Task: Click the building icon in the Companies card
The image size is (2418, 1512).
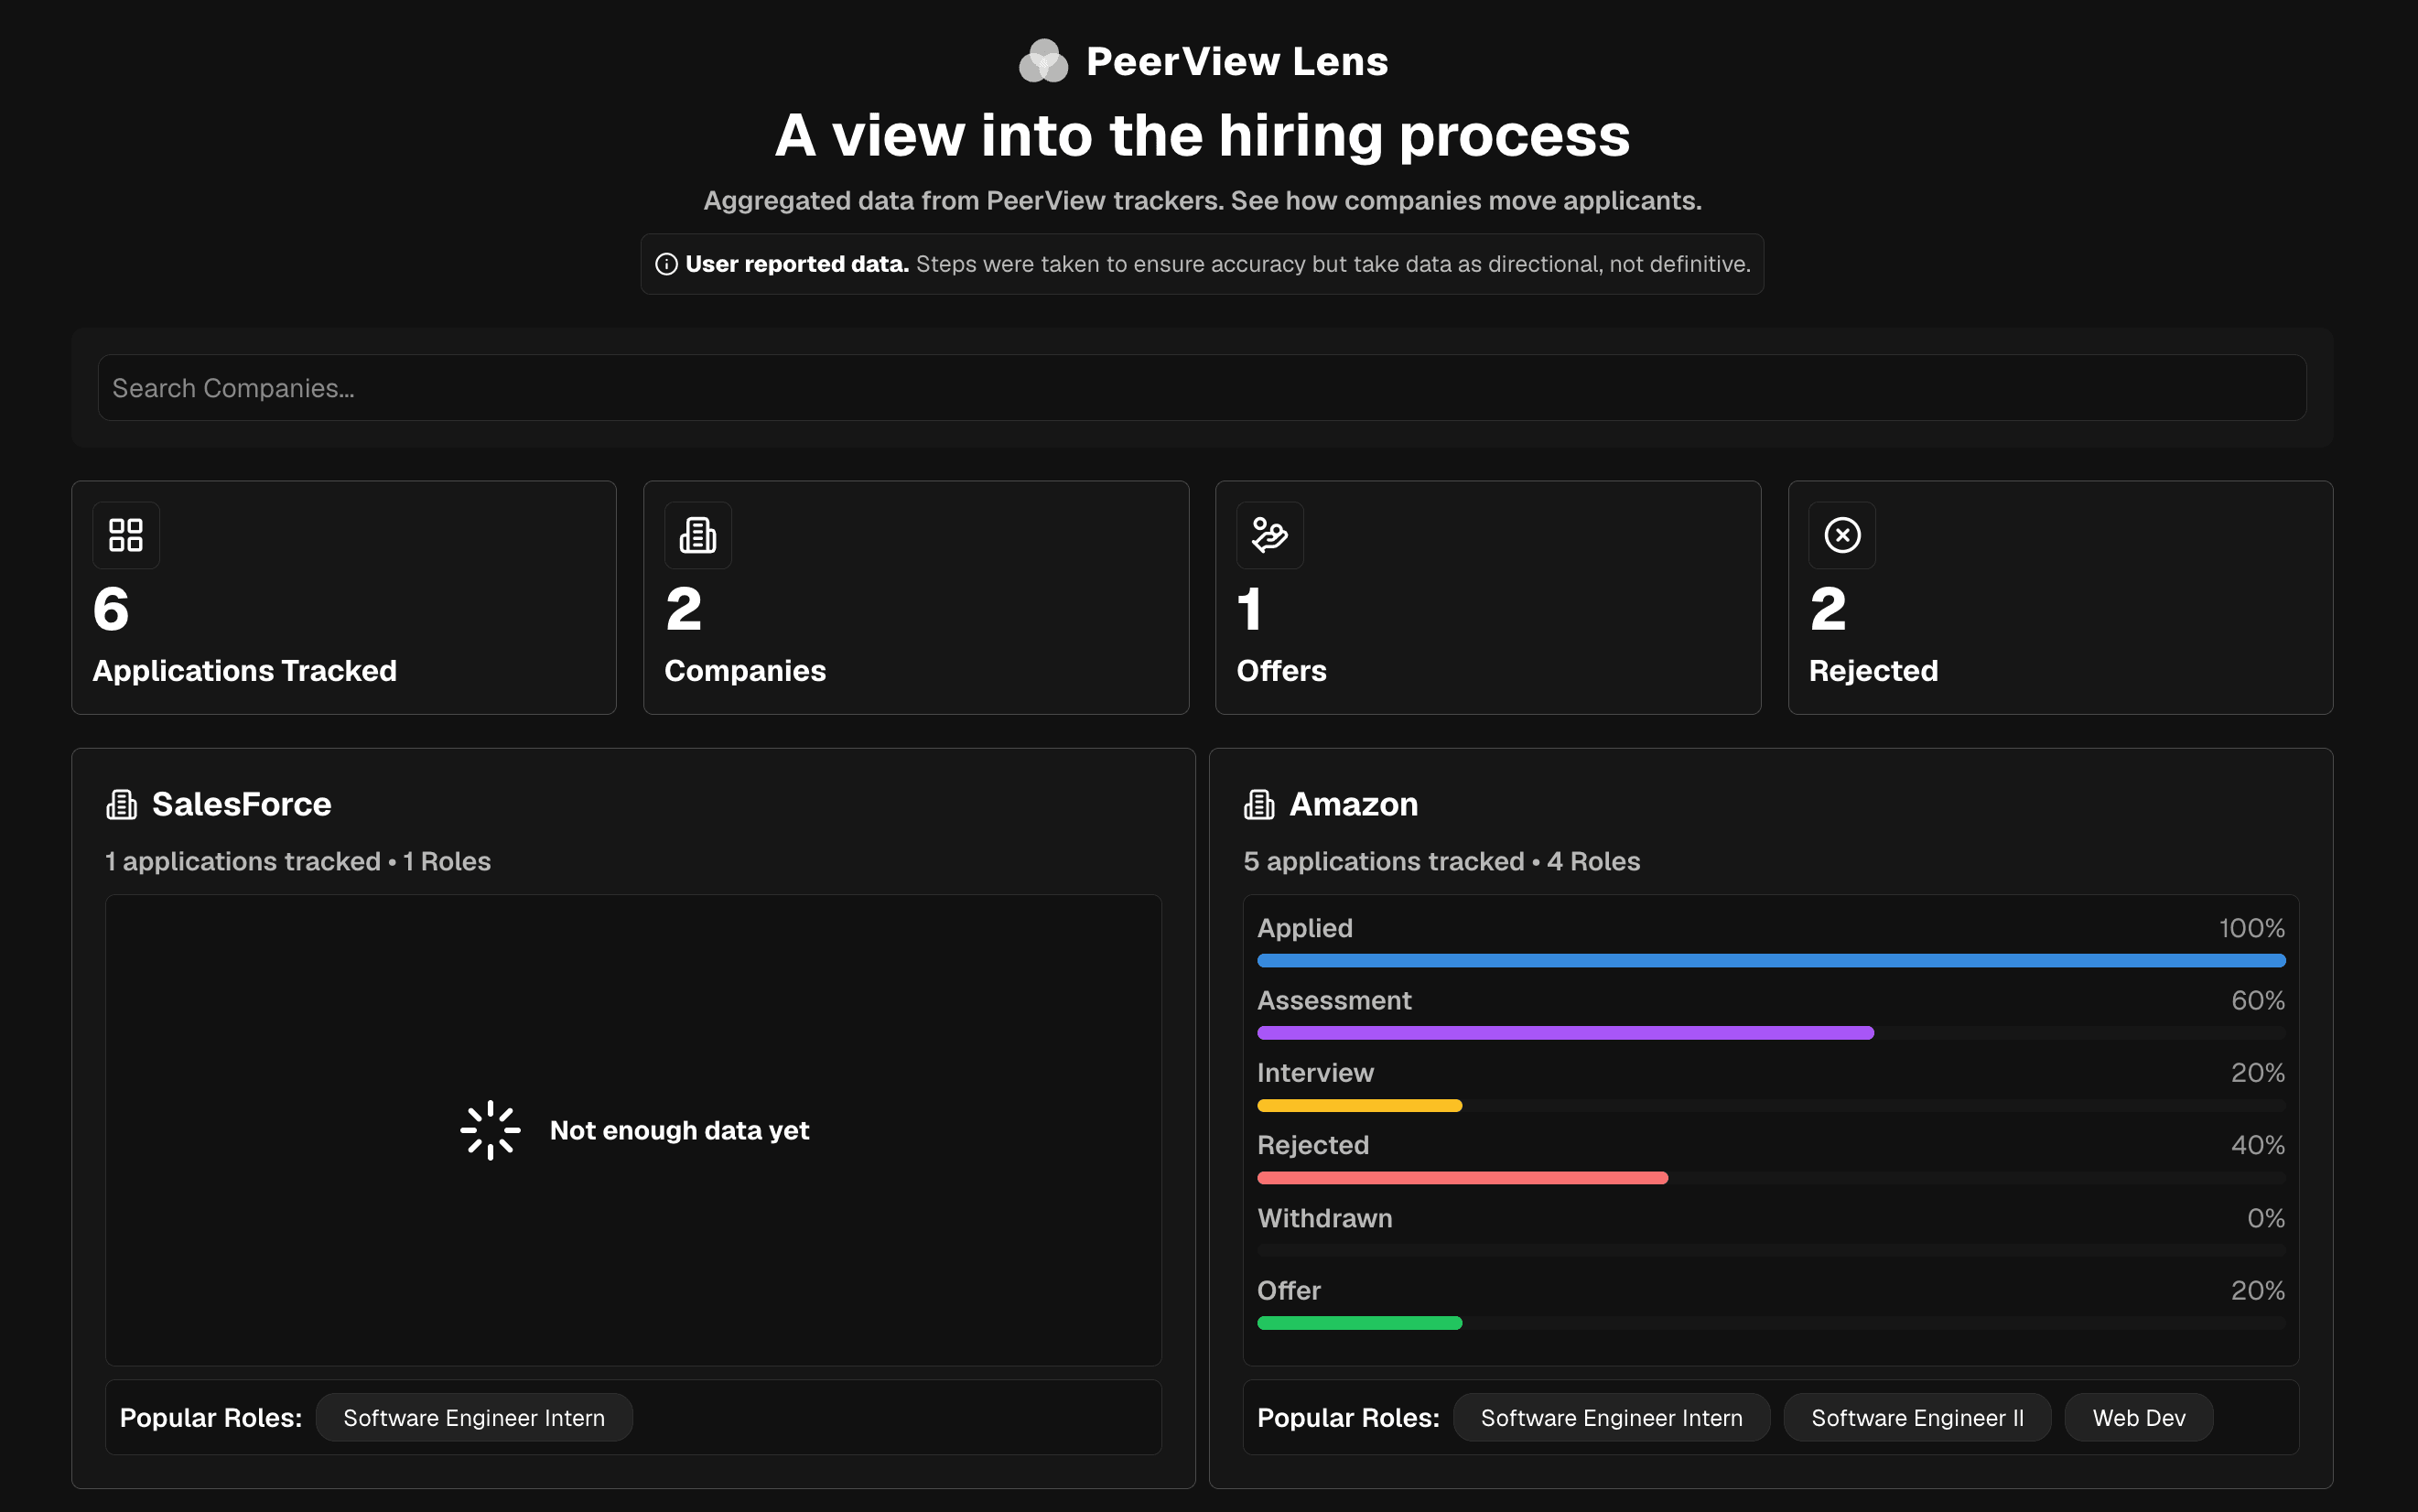Action: pyautogui.click(x=698, y=535)
